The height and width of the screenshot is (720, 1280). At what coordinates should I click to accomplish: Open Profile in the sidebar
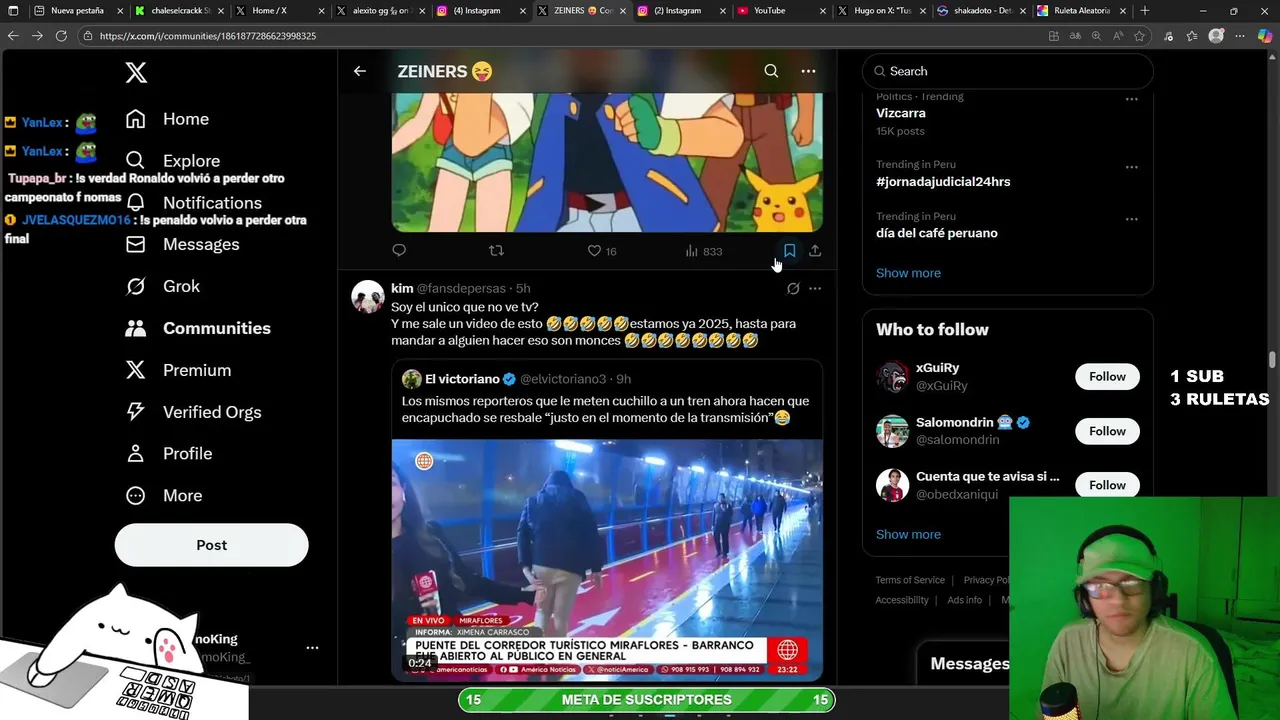(168, 454)
